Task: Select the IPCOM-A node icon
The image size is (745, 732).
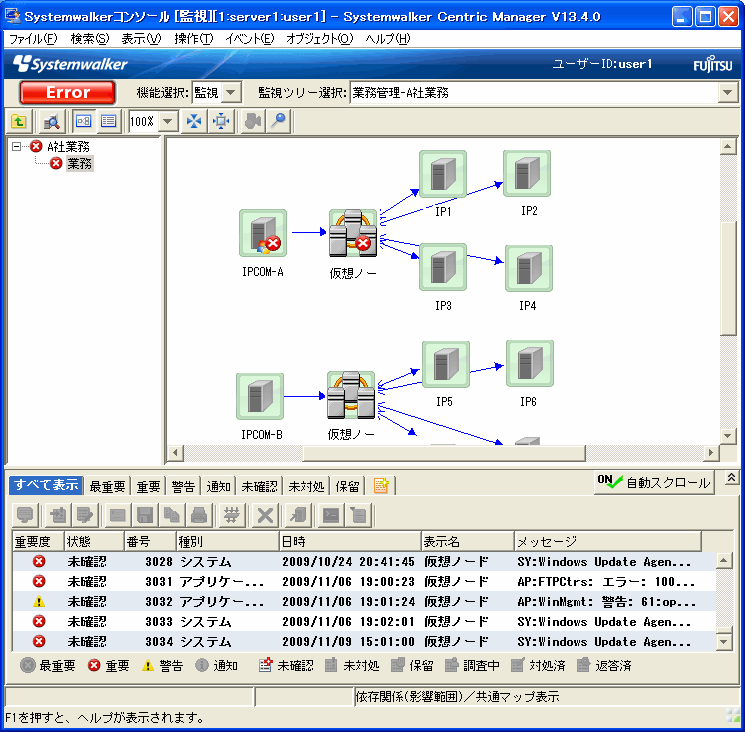Action: [263, 233]
